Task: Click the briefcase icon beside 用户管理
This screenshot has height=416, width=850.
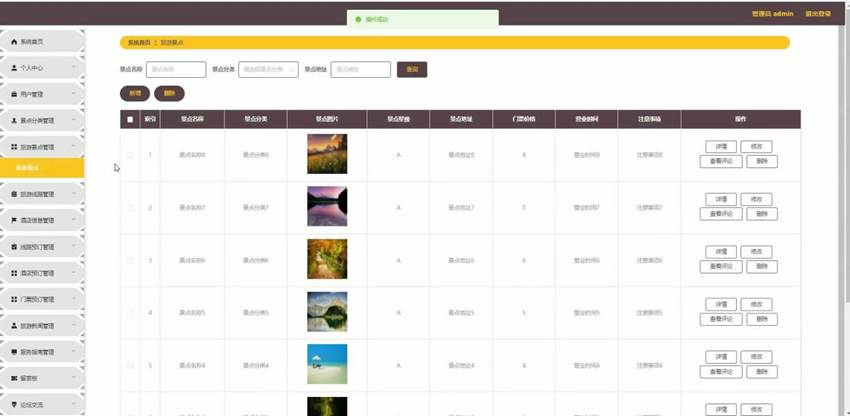Action: point(14,94)
